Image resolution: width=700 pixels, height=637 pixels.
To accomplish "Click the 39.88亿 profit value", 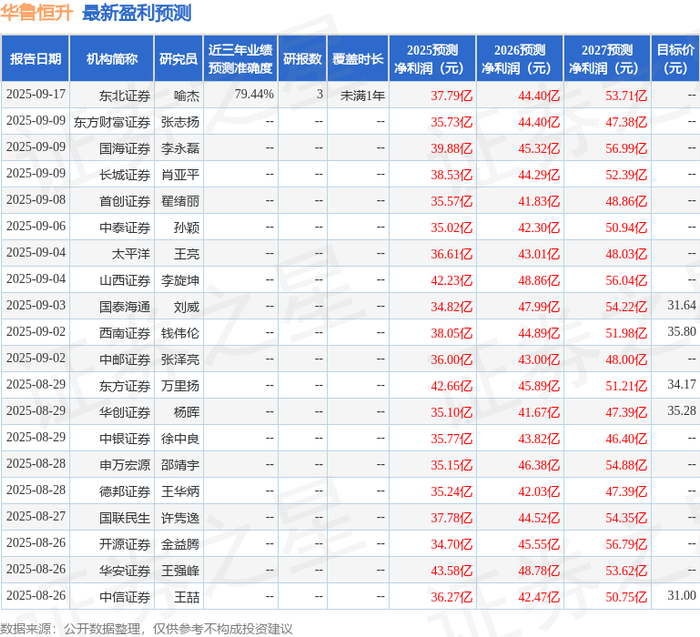I will (x=451, y=148).
